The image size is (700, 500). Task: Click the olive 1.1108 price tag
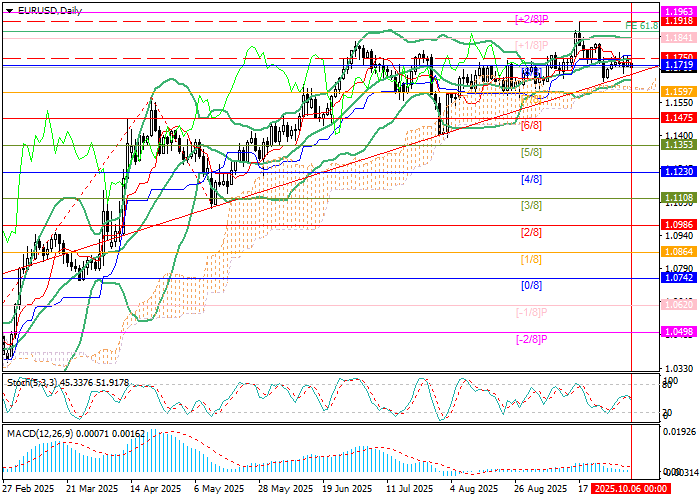tap(680, 198)
